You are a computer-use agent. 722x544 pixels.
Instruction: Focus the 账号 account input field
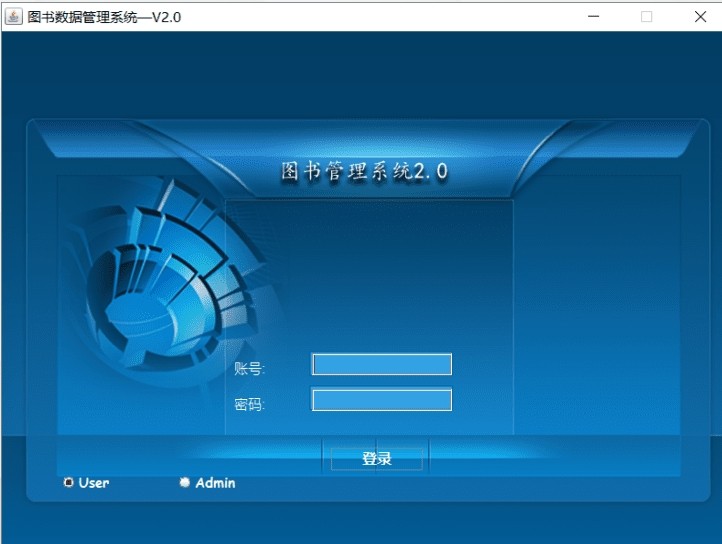tap(382, 365)
